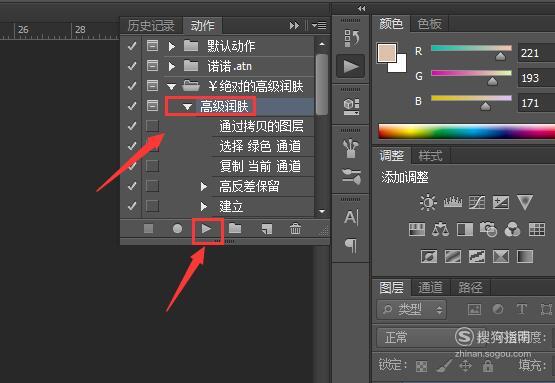This screenshot has width=555, height=383.
Task: Play the selected action in the Actions panel
Action: pyautogui.click(x=207, y=229)
